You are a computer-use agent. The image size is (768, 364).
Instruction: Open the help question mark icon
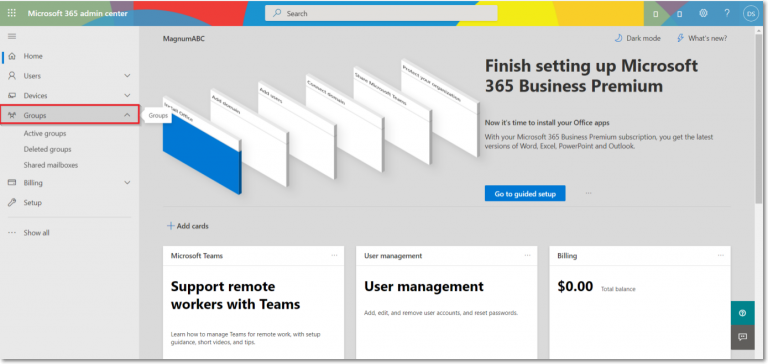click(727, 13)
